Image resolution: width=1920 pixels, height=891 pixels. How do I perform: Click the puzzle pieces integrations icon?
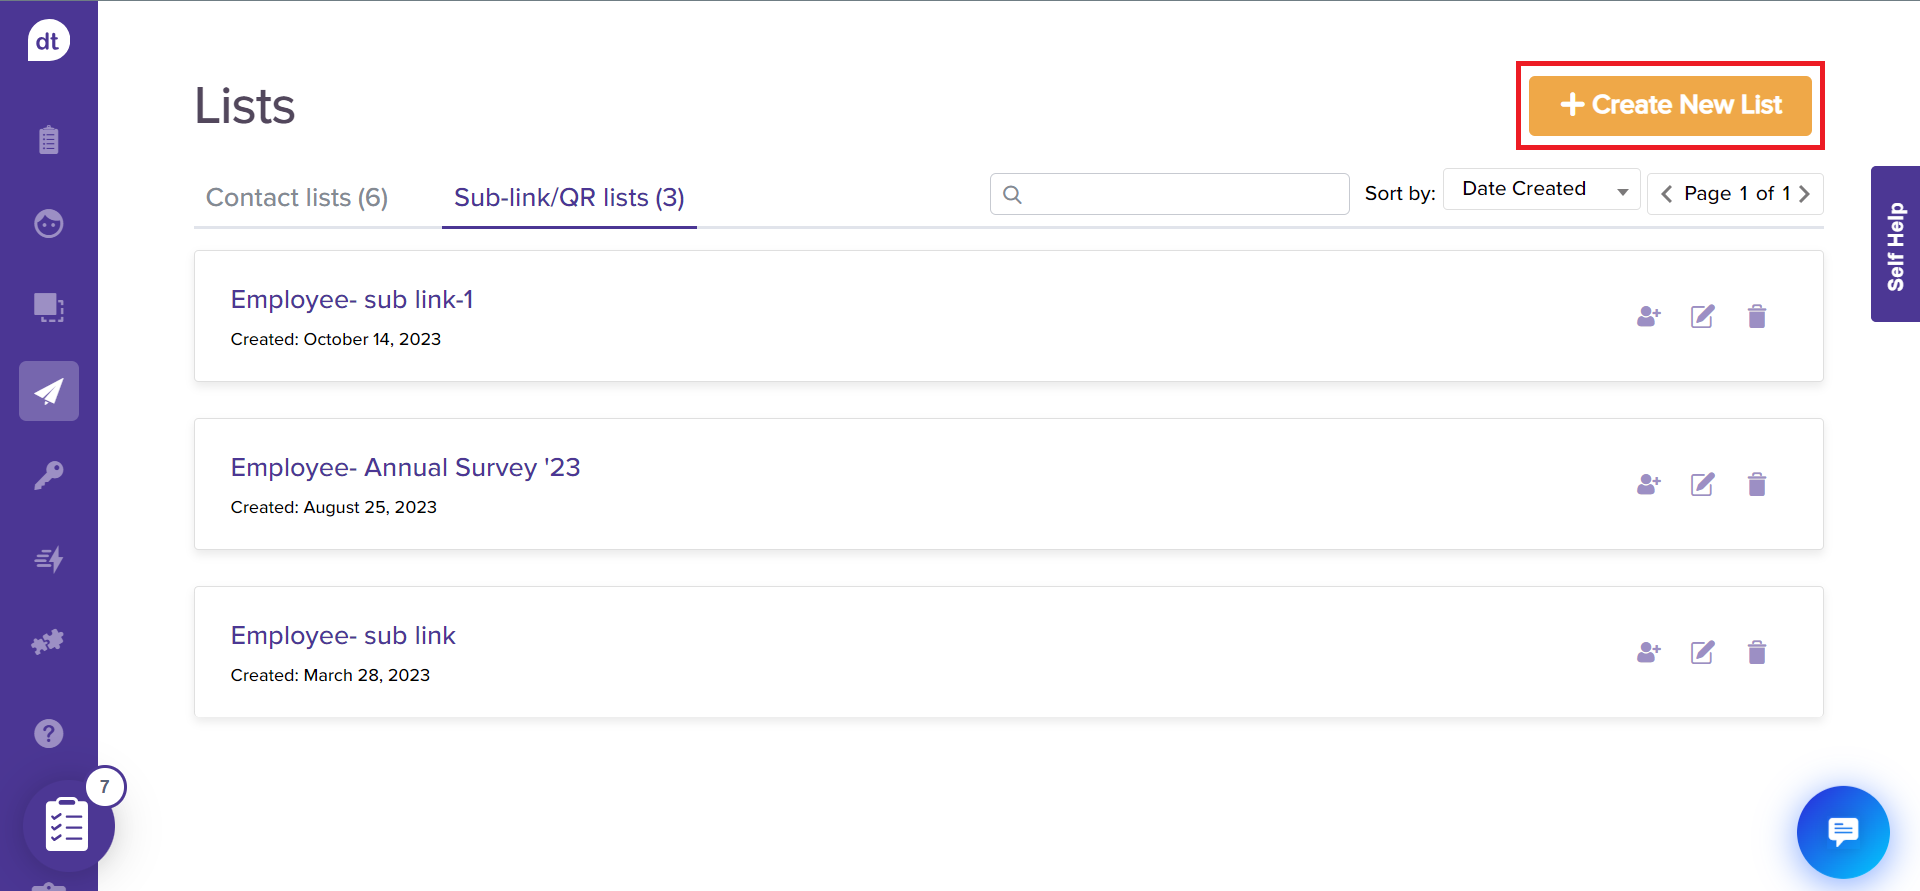point(48,642)
